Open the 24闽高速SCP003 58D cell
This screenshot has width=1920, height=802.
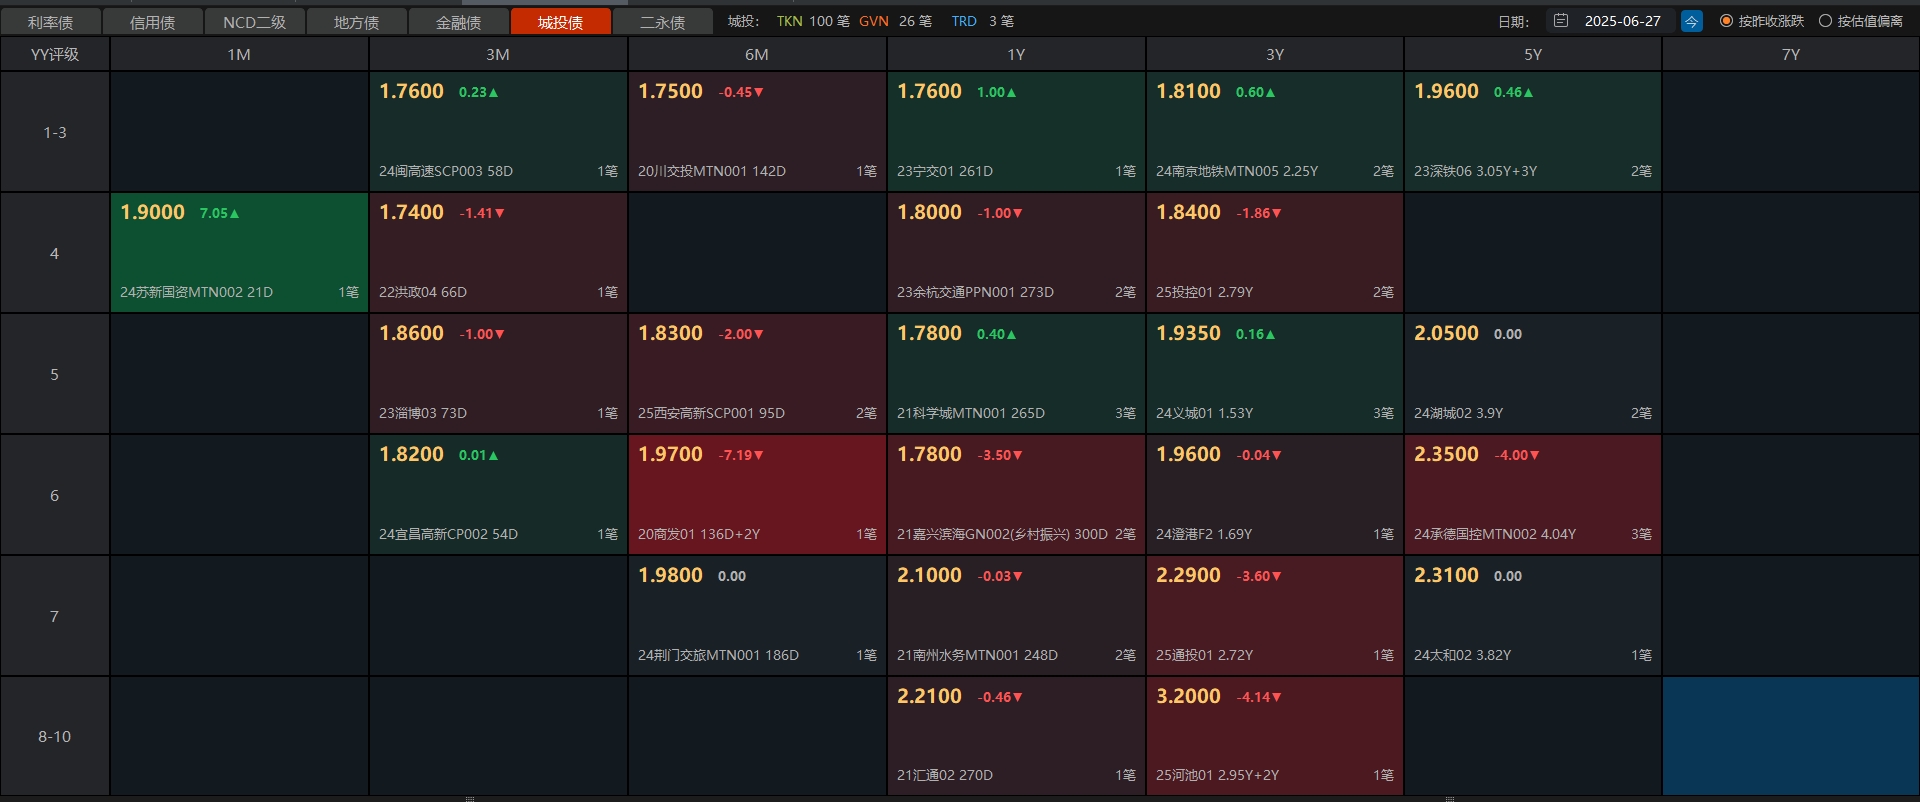pyautogui.click(x=498, y=132)
